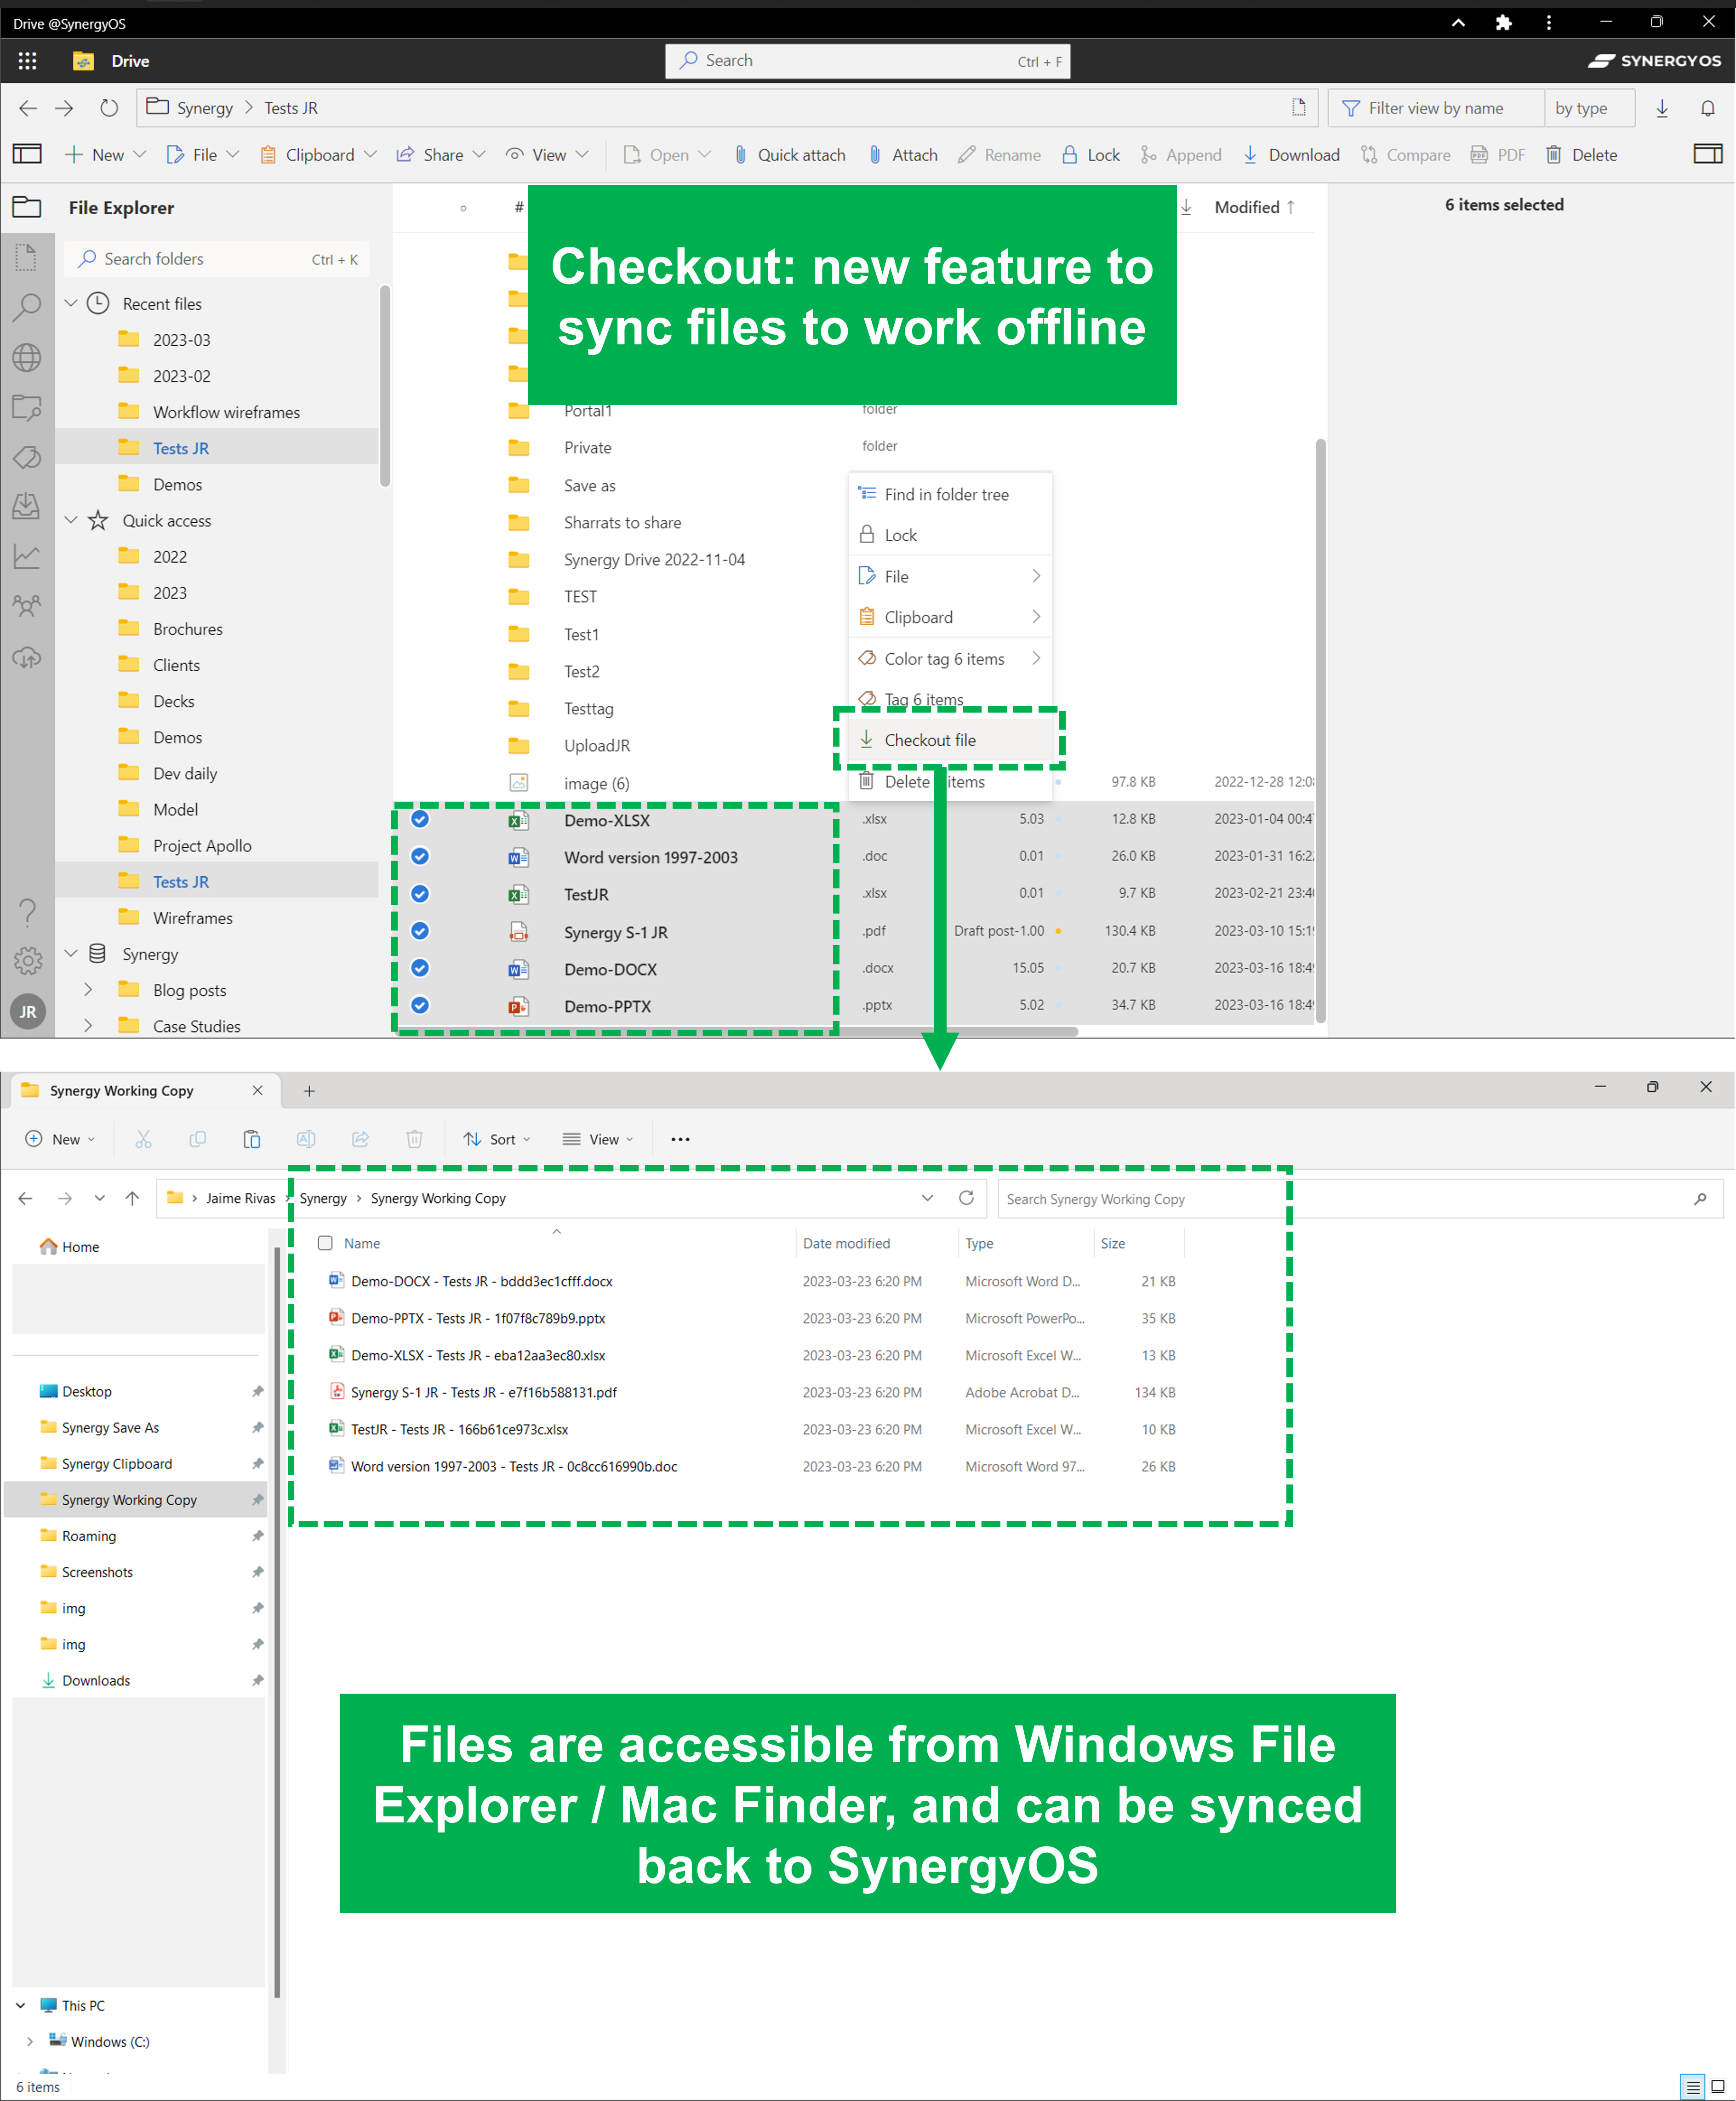Image resolution: width=1736 pixels, height=2101 pixels.
Task: Uncheck the Demo-PPTX file selection
Action: (420, 1005)
